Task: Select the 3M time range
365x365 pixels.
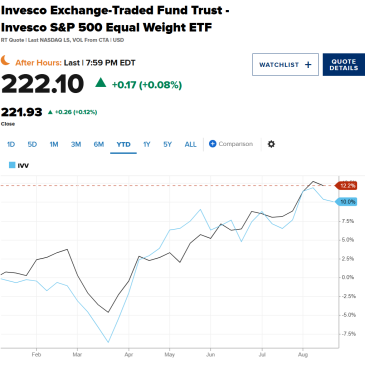Action: (x=76, y=144)
